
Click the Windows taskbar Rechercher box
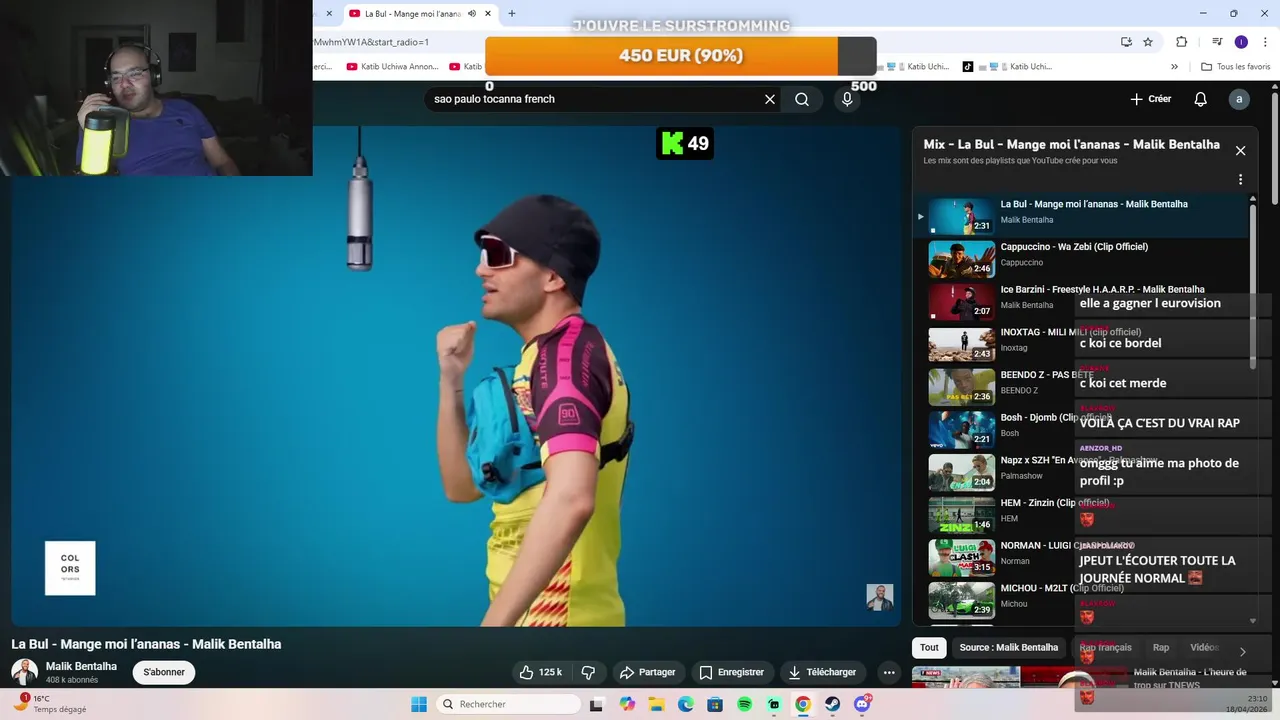pyautogui.click(x=510, y=704)
